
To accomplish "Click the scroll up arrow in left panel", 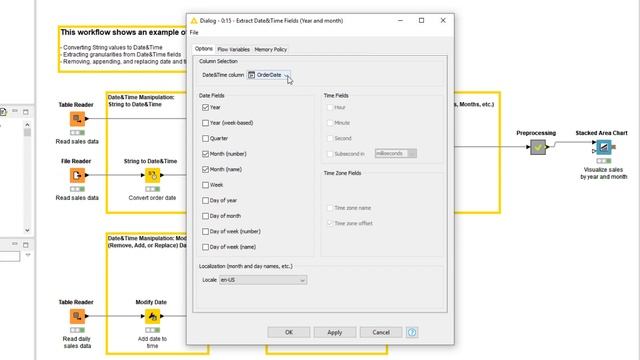I will (x=27, y=124).
